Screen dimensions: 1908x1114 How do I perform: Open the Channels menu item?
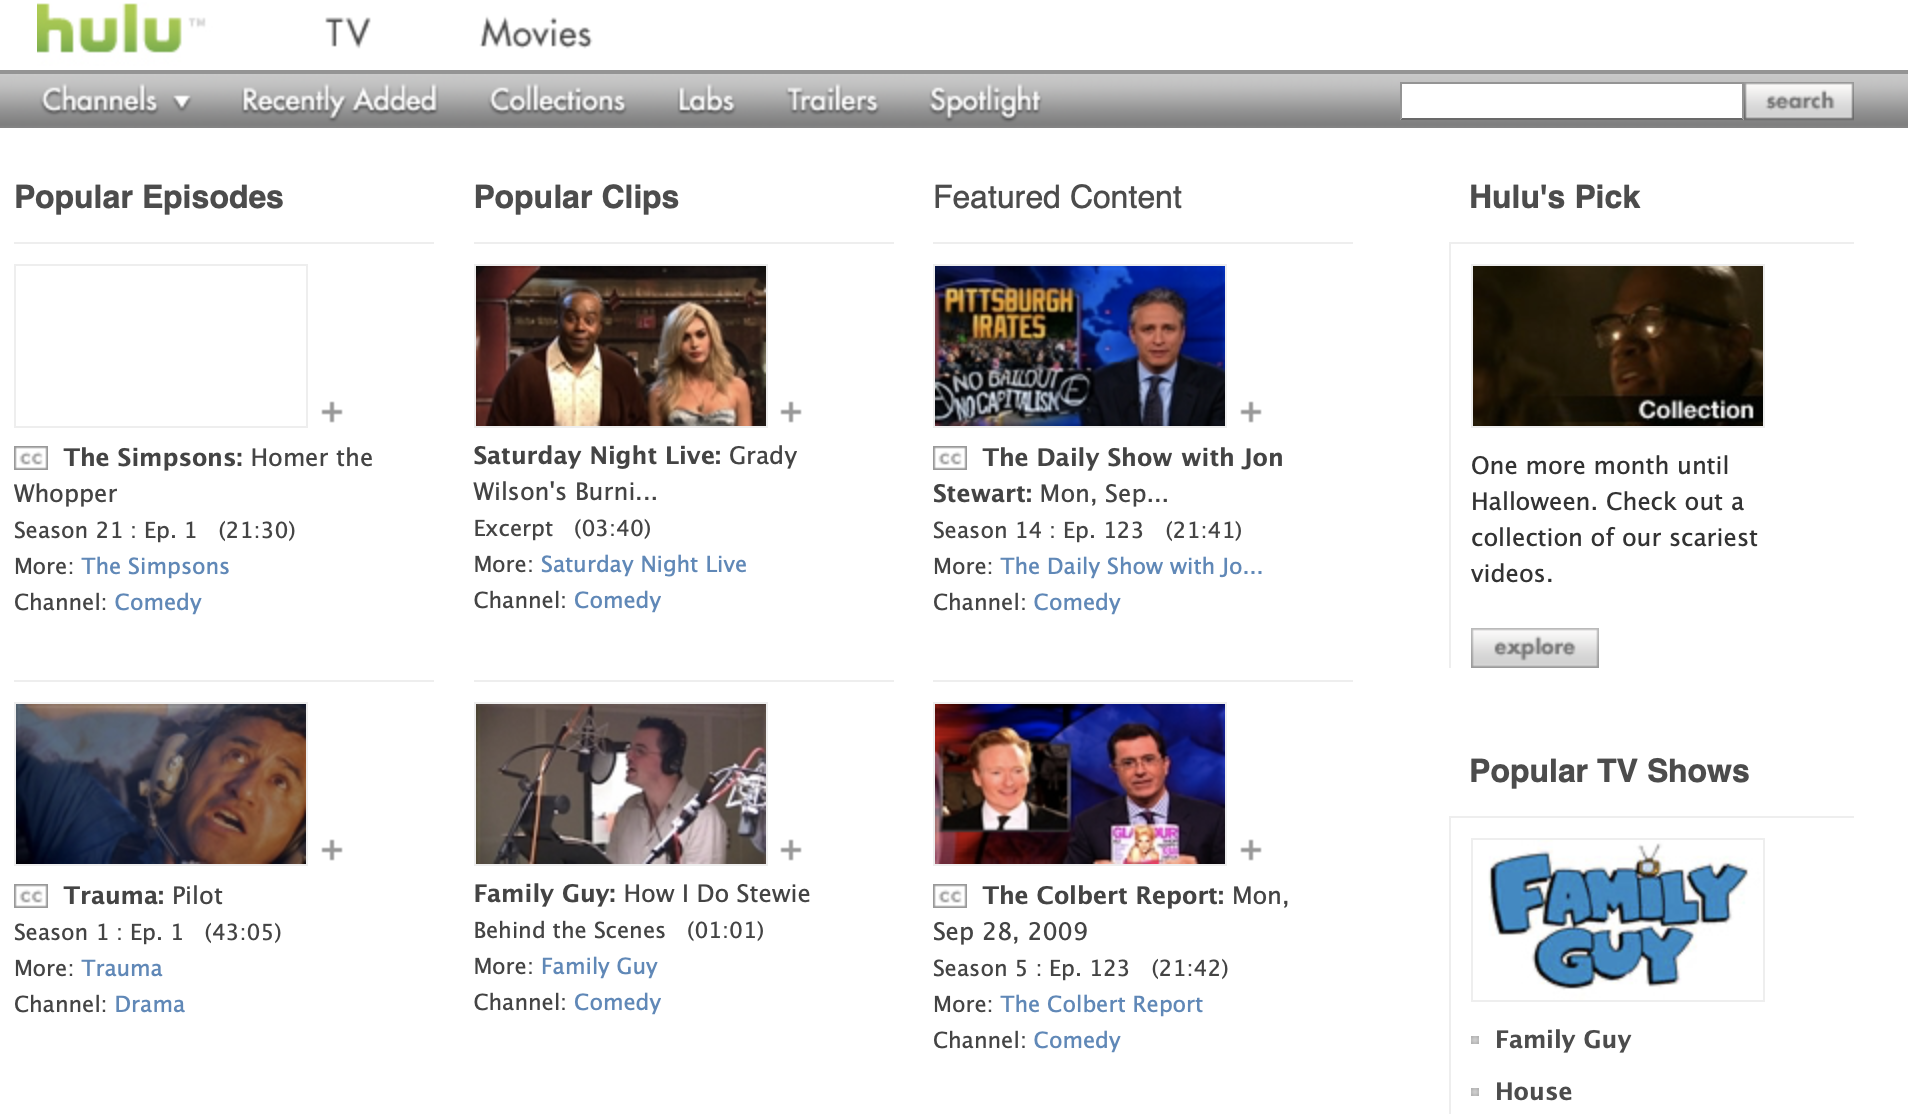click(x=100, y=100)
